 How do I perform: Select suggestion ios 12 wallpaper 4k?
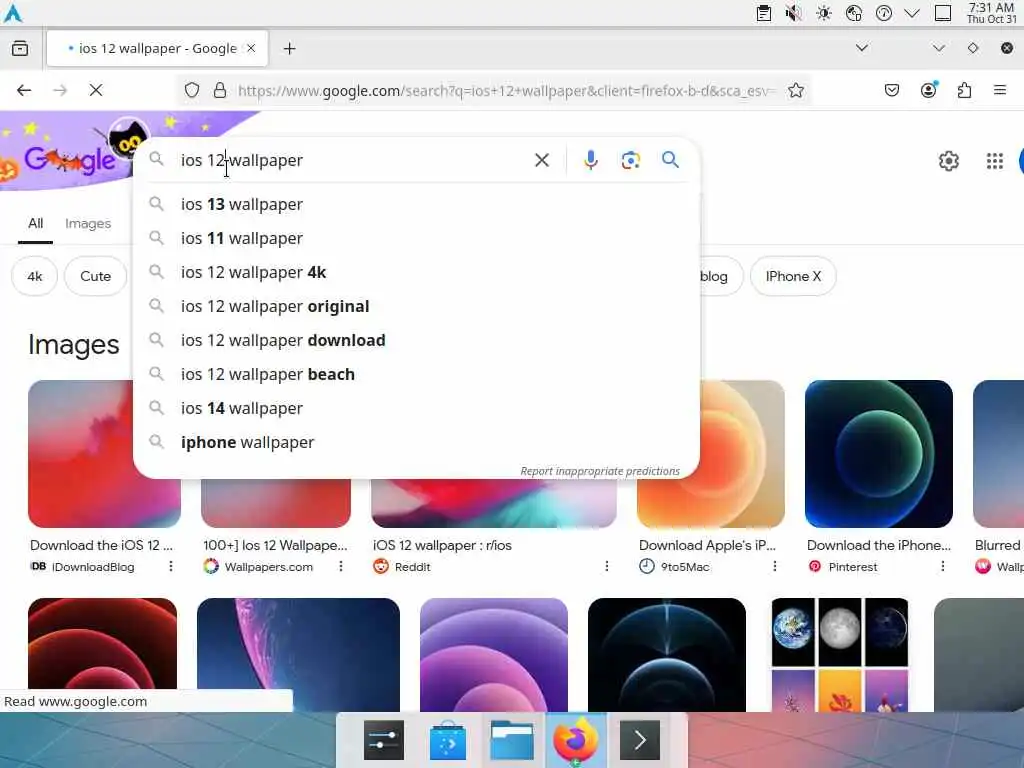[416, 272]
